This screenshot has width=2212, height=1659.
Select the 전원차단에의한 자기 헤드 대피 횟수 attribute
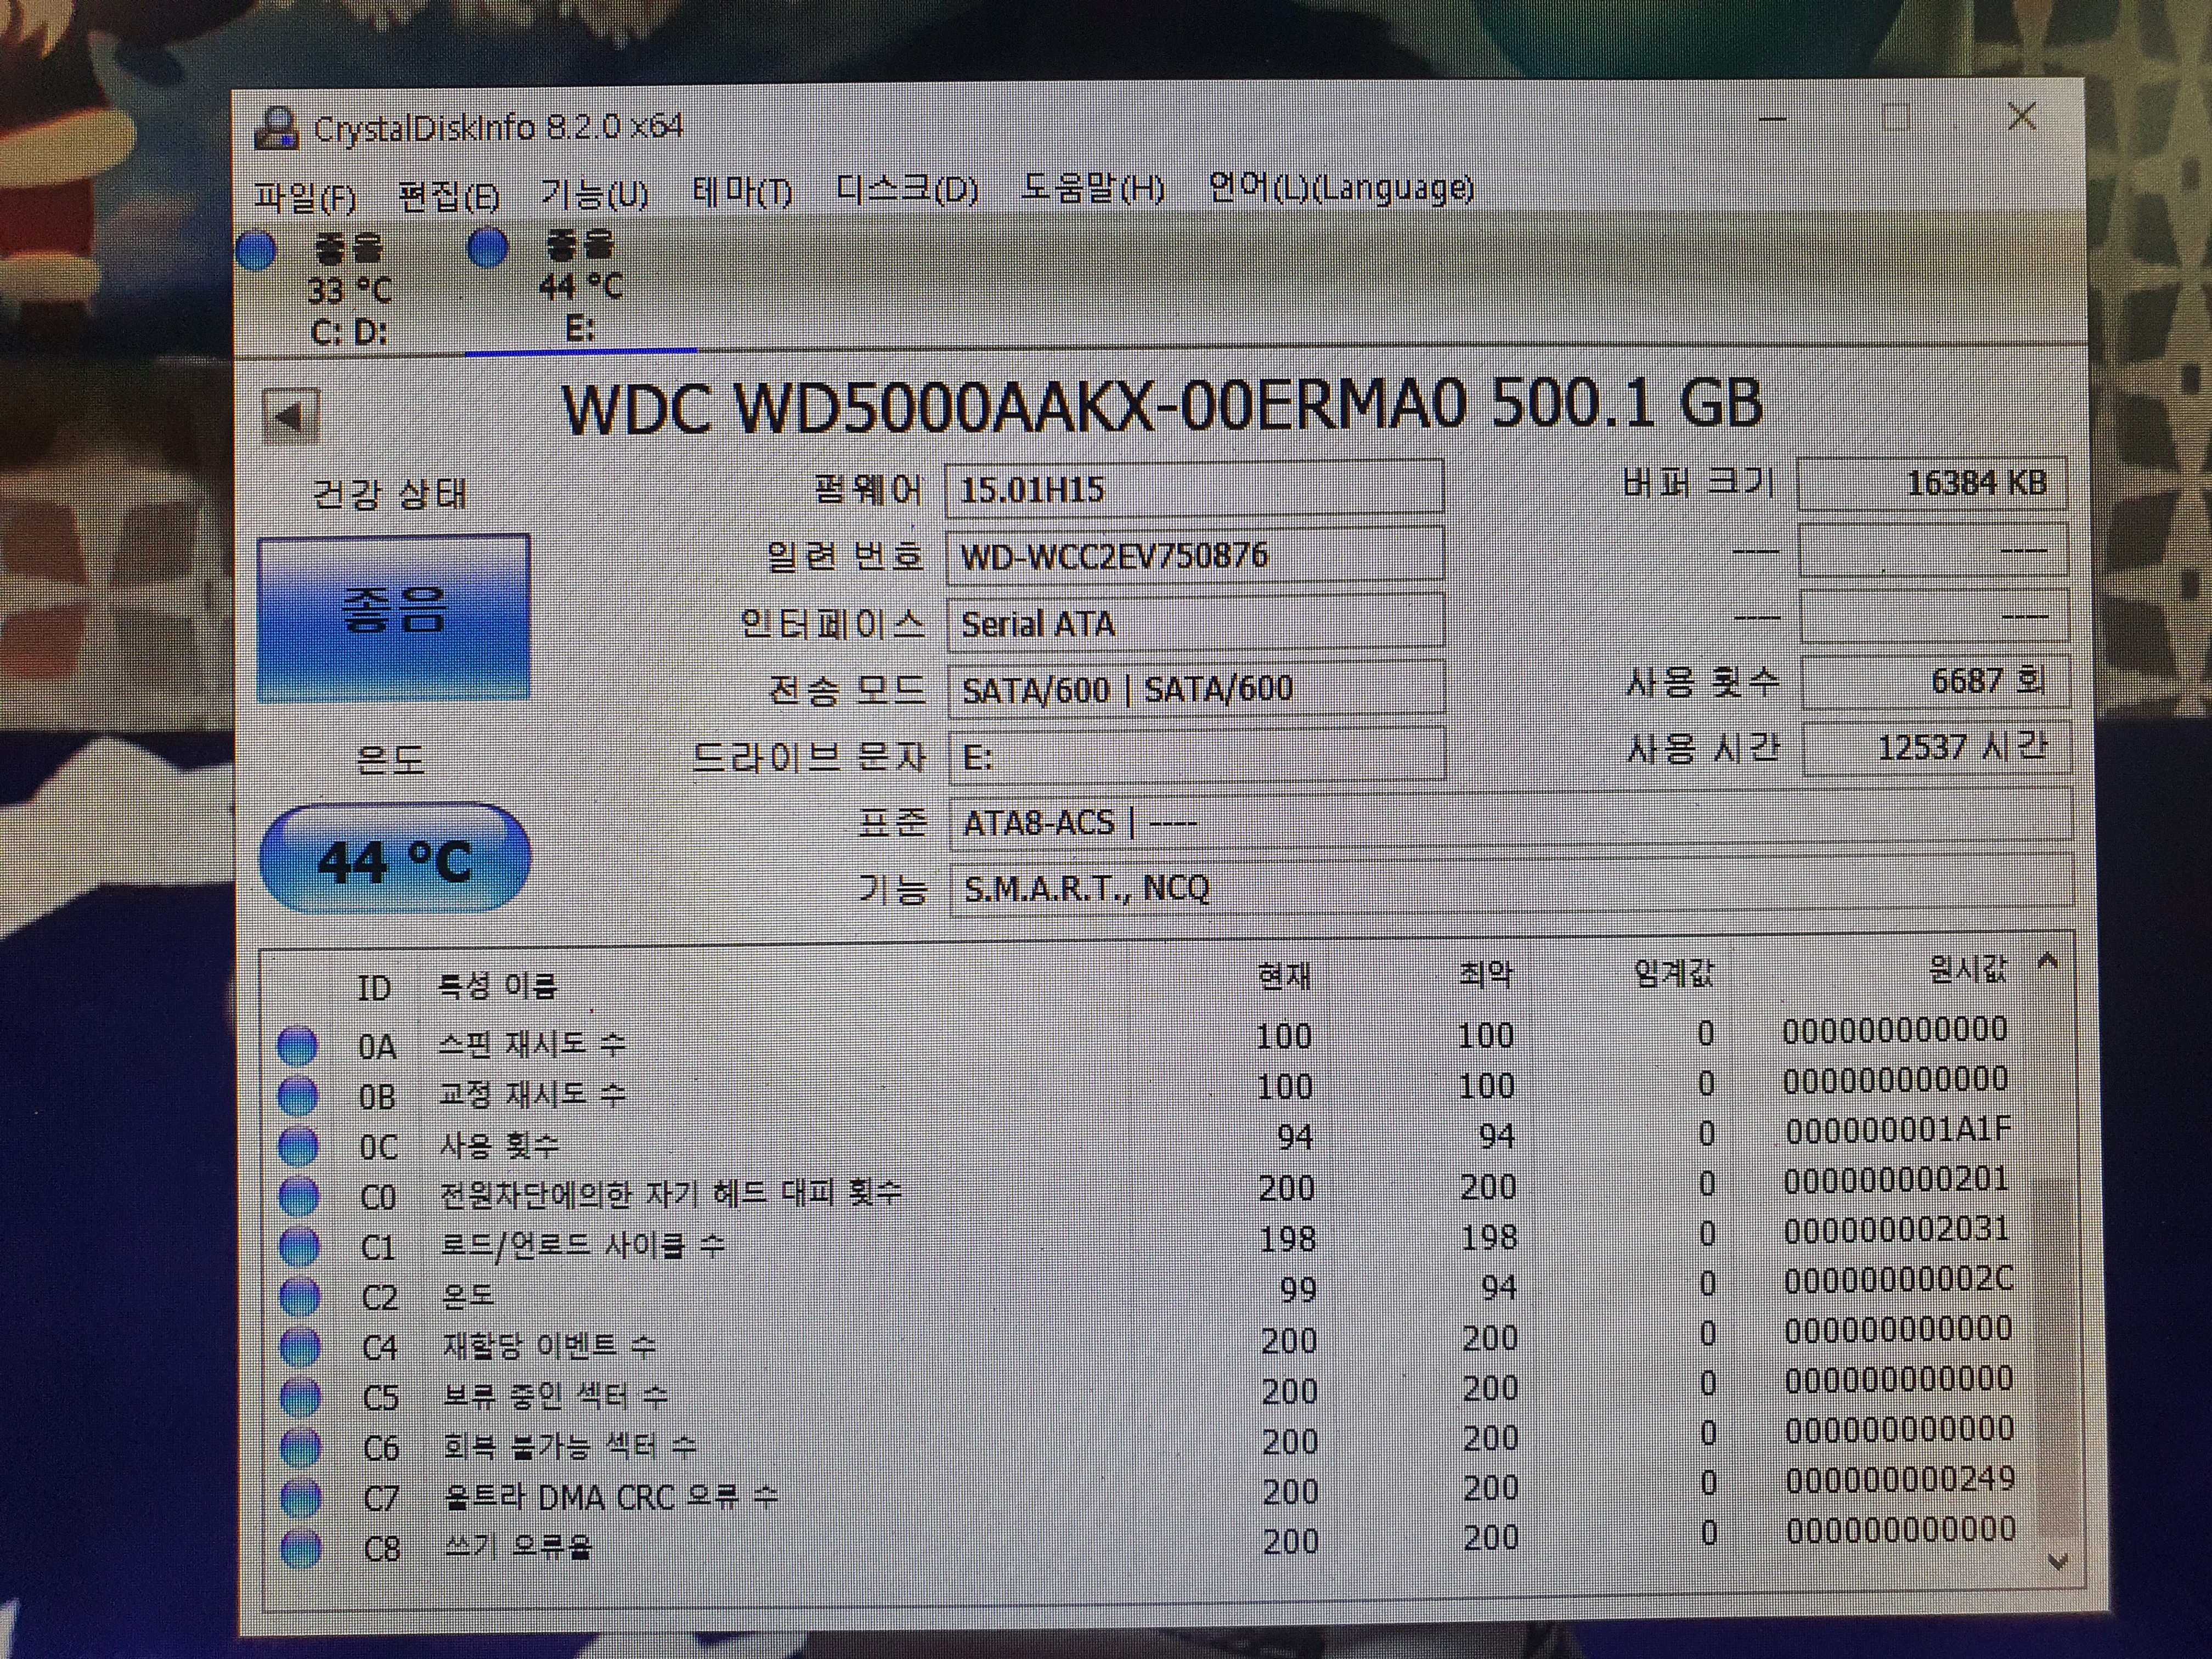click(671, 1193)
